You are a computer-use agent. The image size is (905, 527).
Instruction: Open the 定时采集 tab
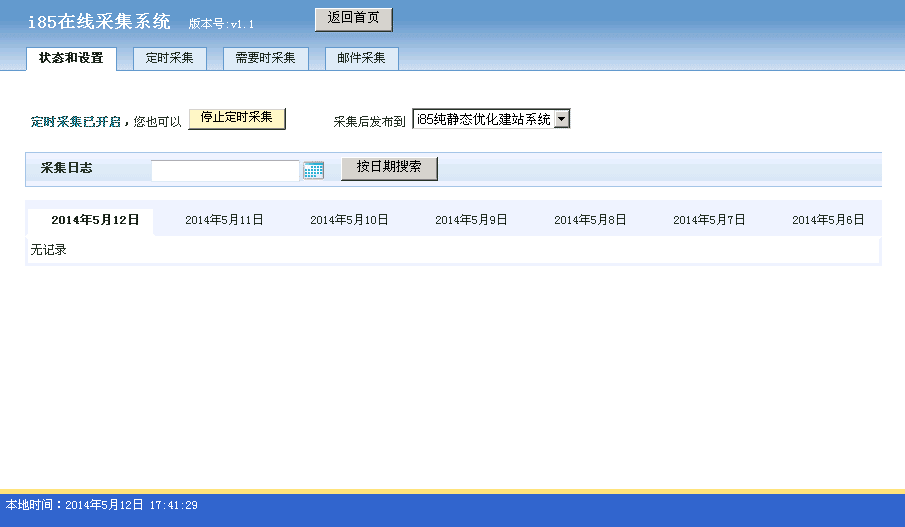coord(170,58)
